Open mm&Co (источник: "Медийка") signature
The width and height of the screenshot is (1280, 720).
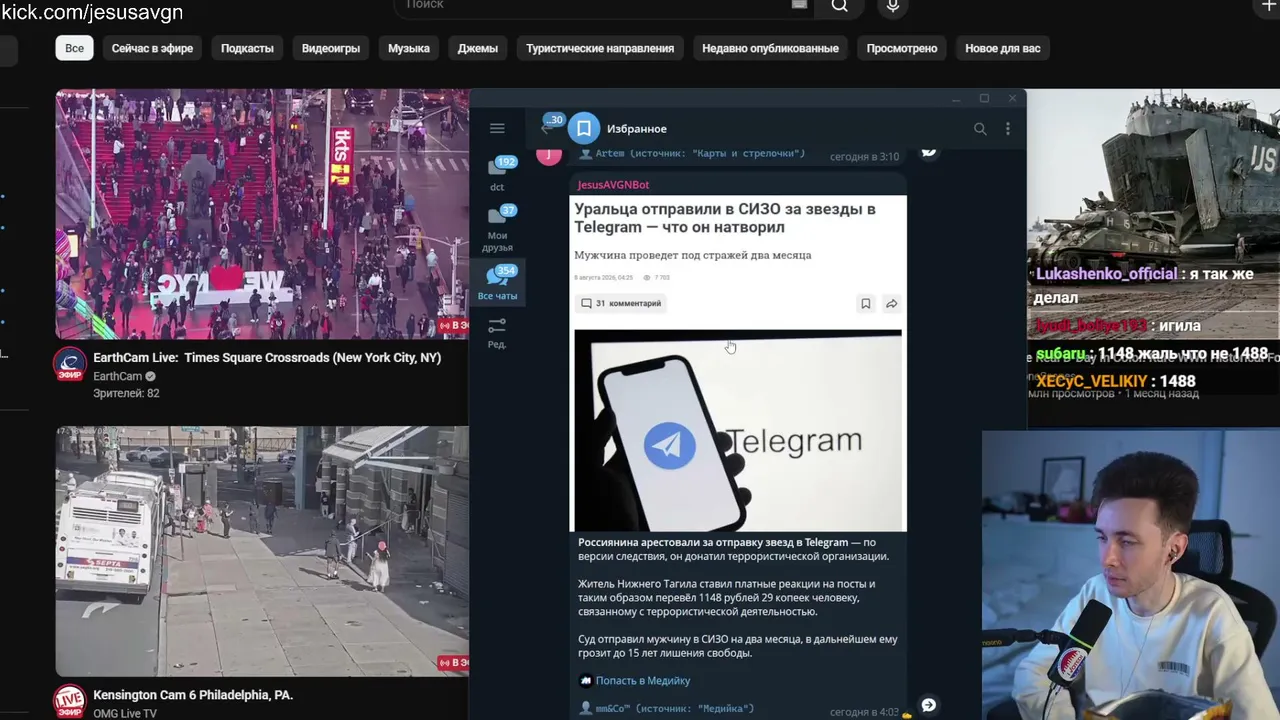tap(675, 709)
